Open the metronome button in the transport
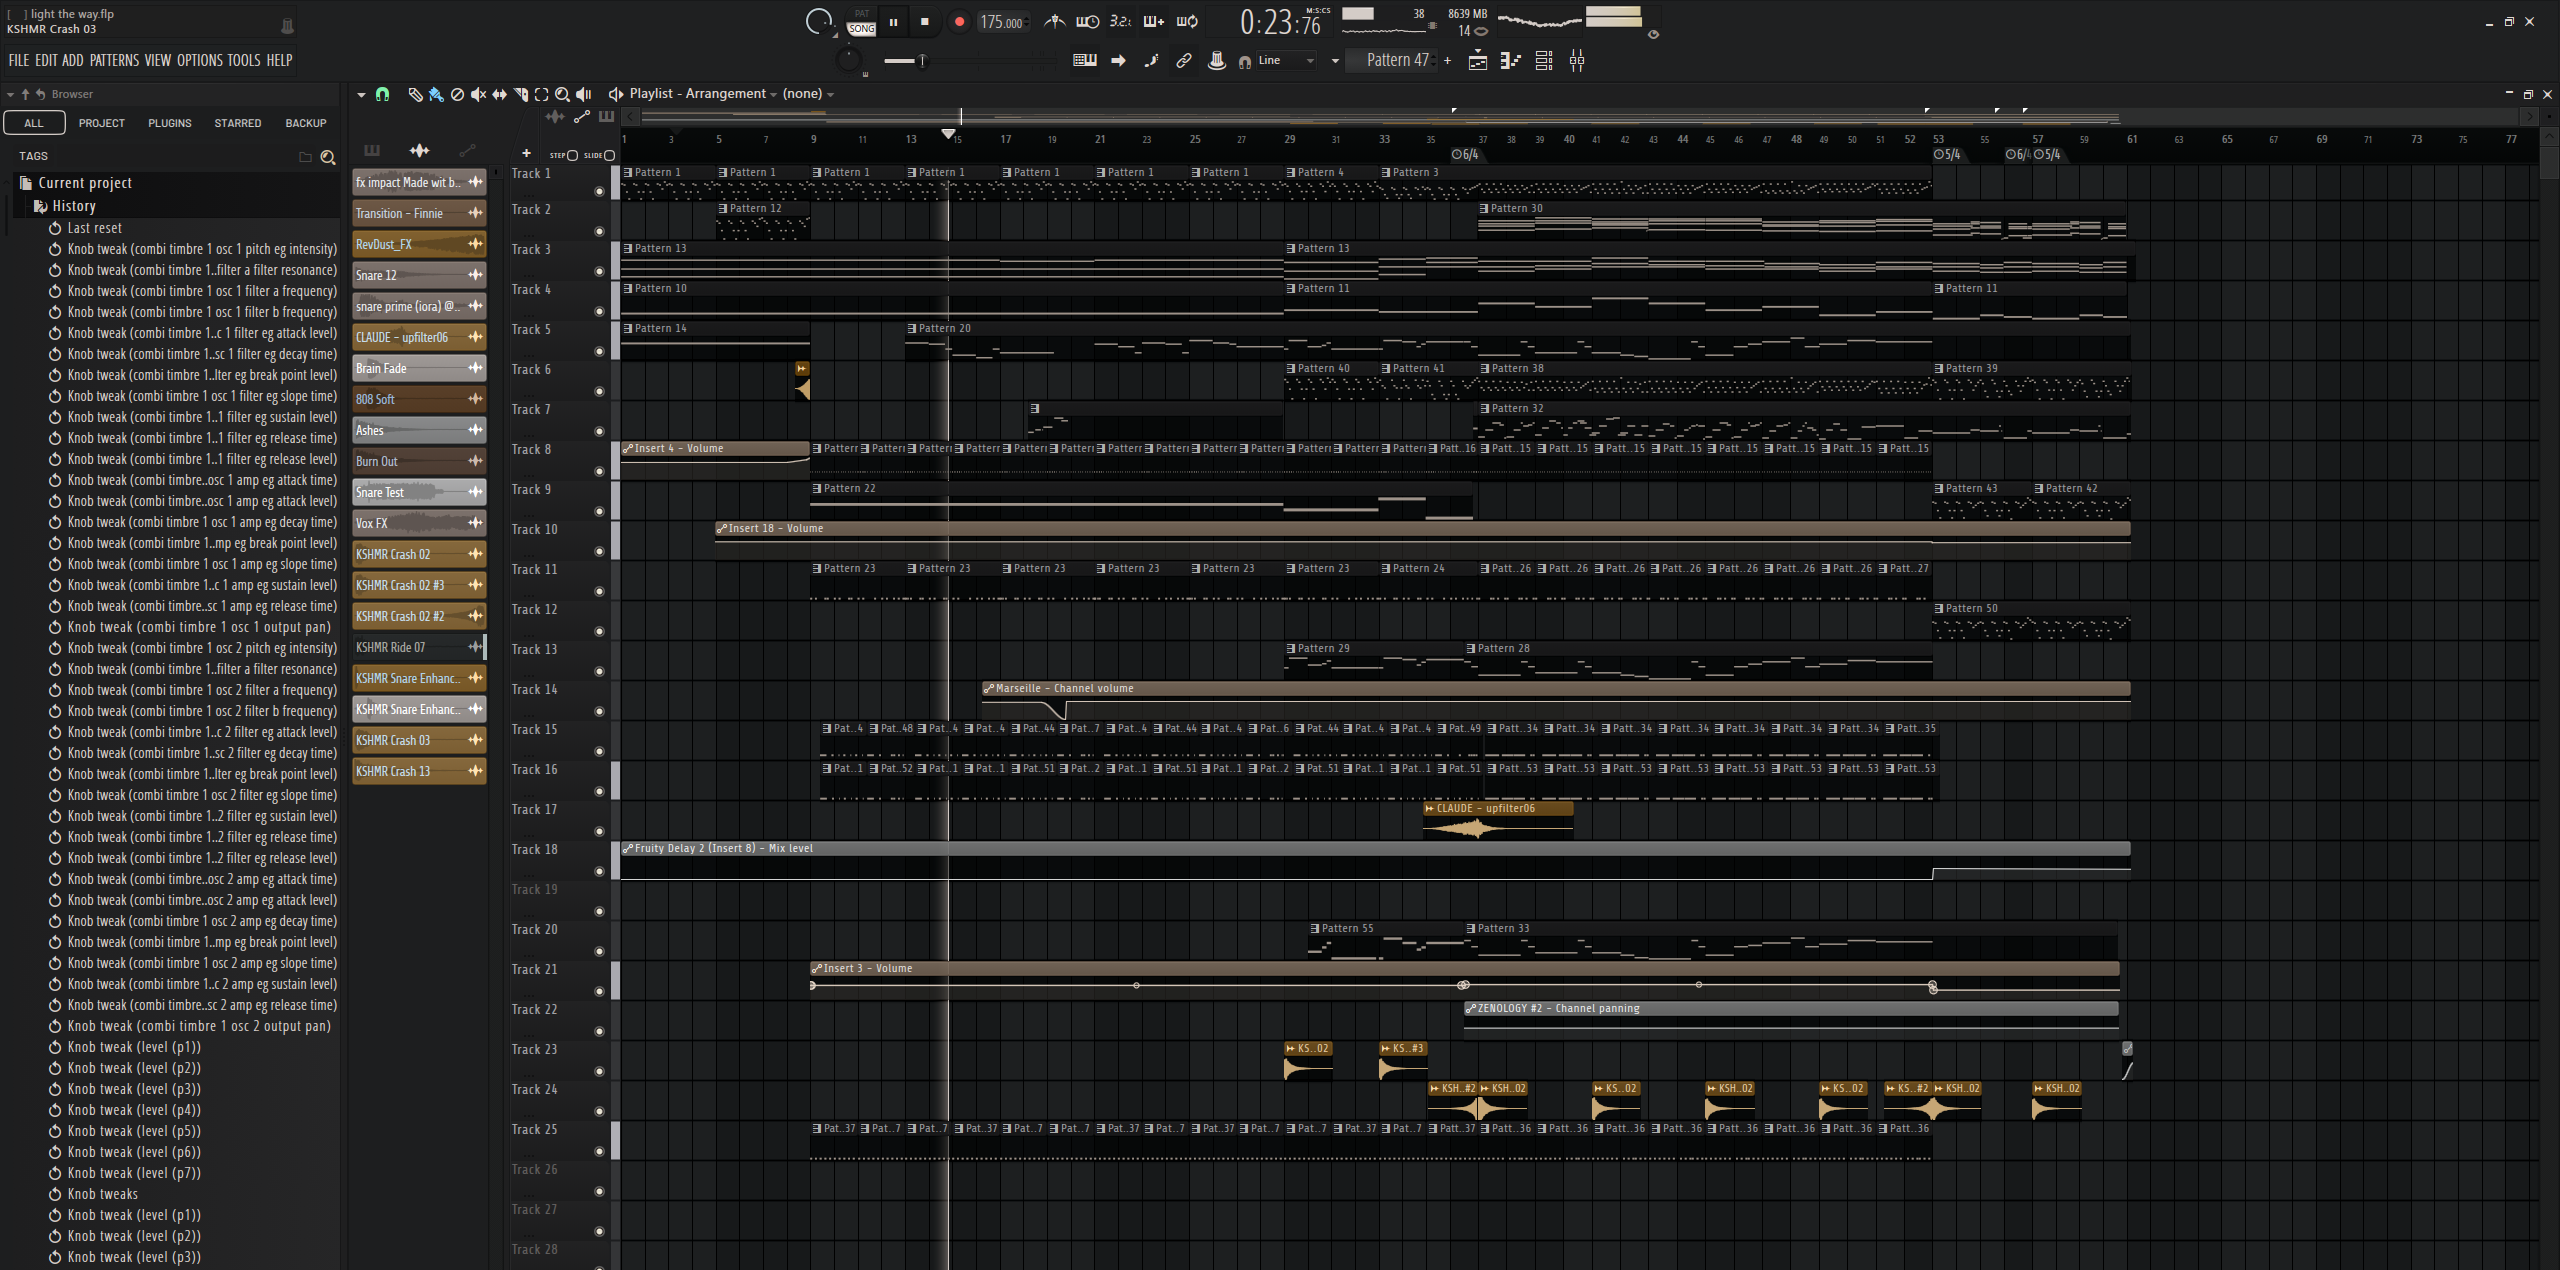This screenshot has width=2560, height=1270. click(x=1054, y=21)
